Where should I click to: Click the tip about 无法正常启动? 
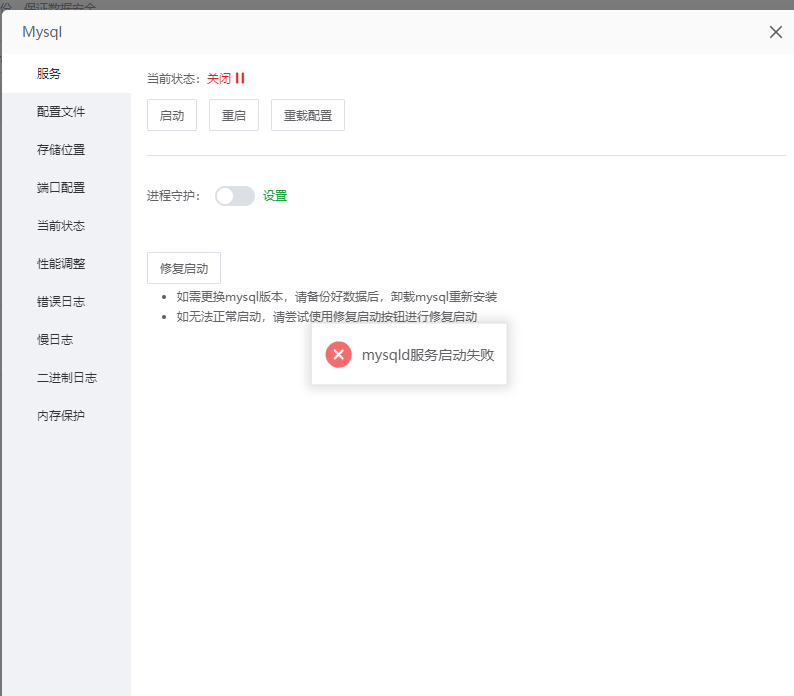(327, 317)
